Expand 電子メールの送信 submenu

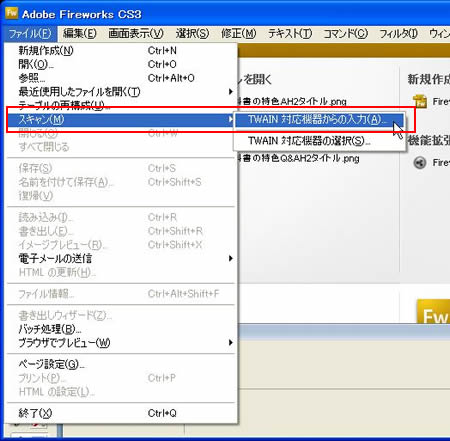pyautogui.click(x=121, y=258)
